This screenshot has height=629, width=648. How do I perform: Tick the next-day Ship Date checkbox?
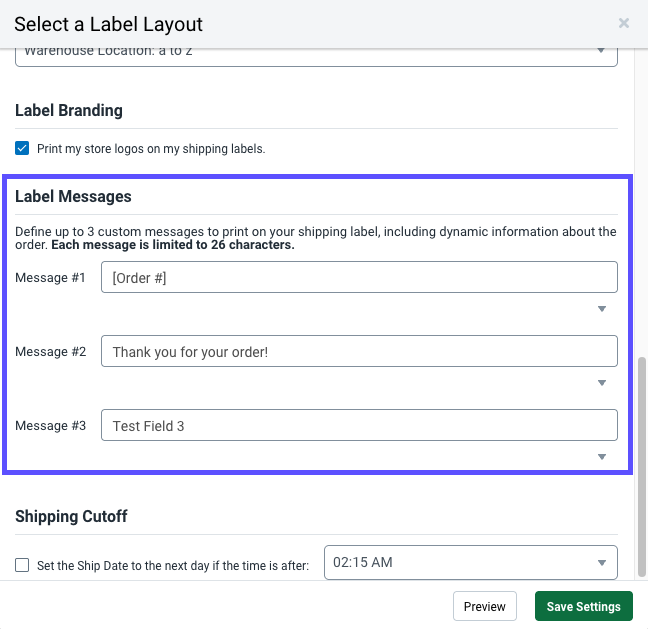[x=22, y=565]
